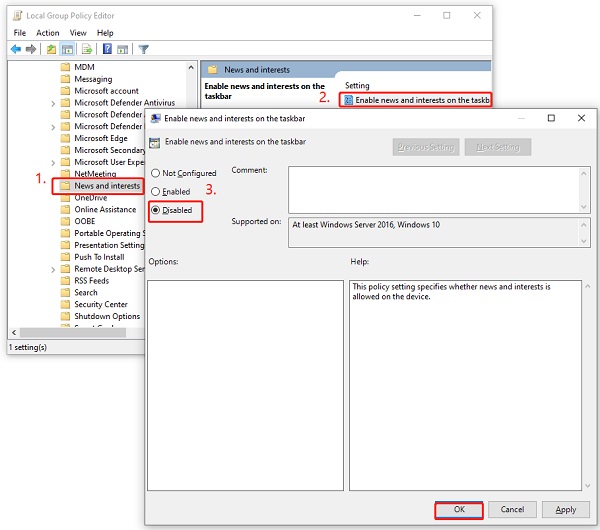Click the tree pane scroll up arrow
600x530 pixels.
pyautogui.click(x=191, y=67)
